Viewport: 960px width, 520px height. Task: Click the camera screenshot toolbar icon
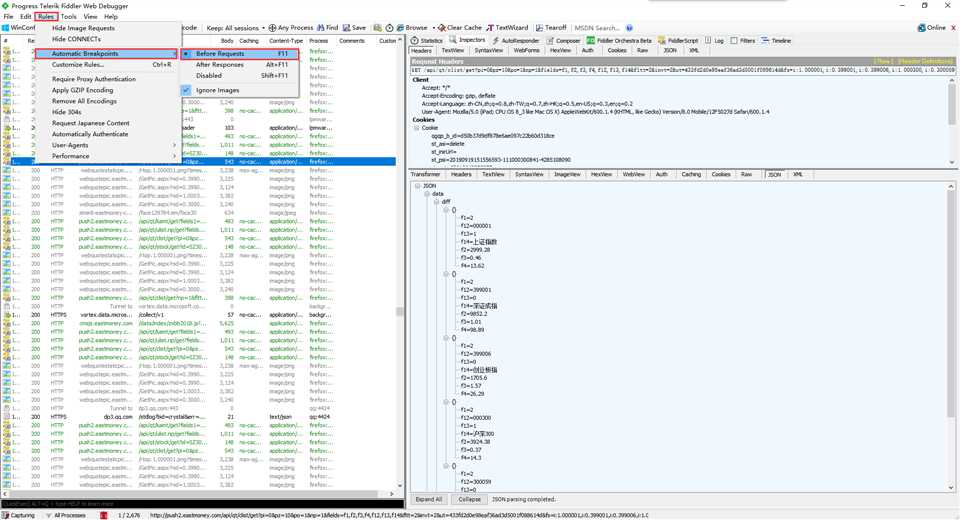click(378, 28)
